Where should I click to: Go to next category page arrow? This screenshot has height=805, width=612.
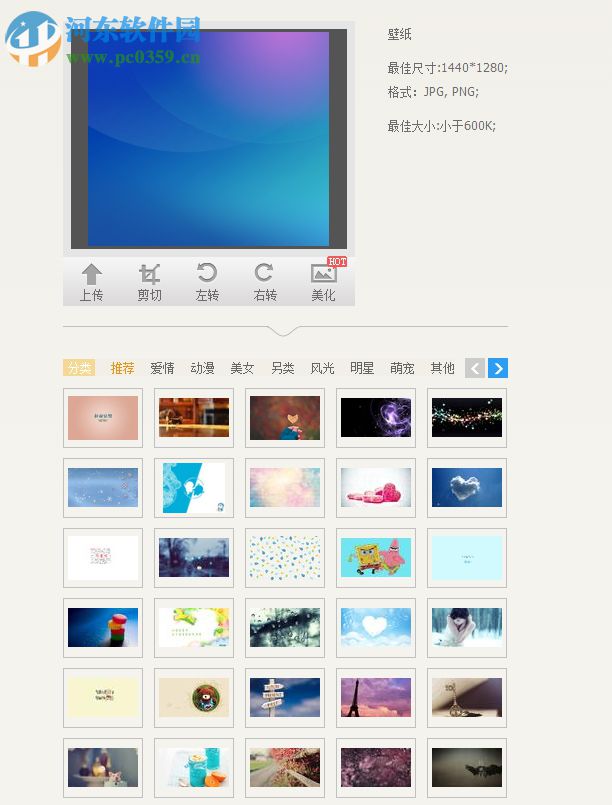click(x=498, y=368)
